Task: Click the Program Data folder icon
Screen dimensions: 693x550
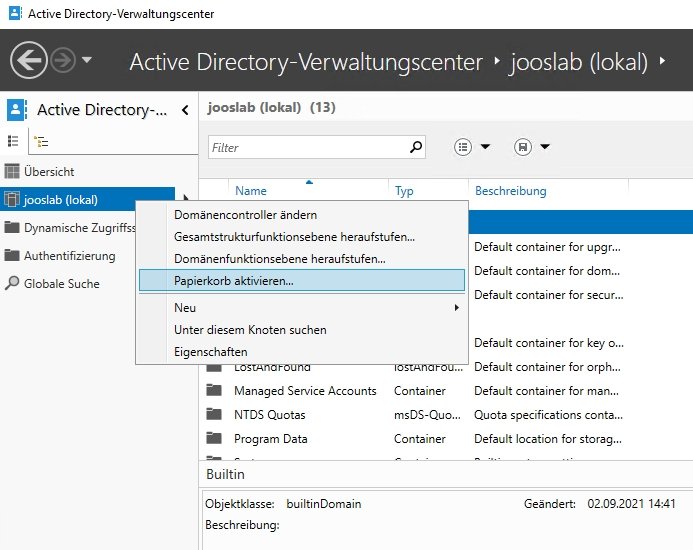Action: pyautogui.click(x=214, y=439)
